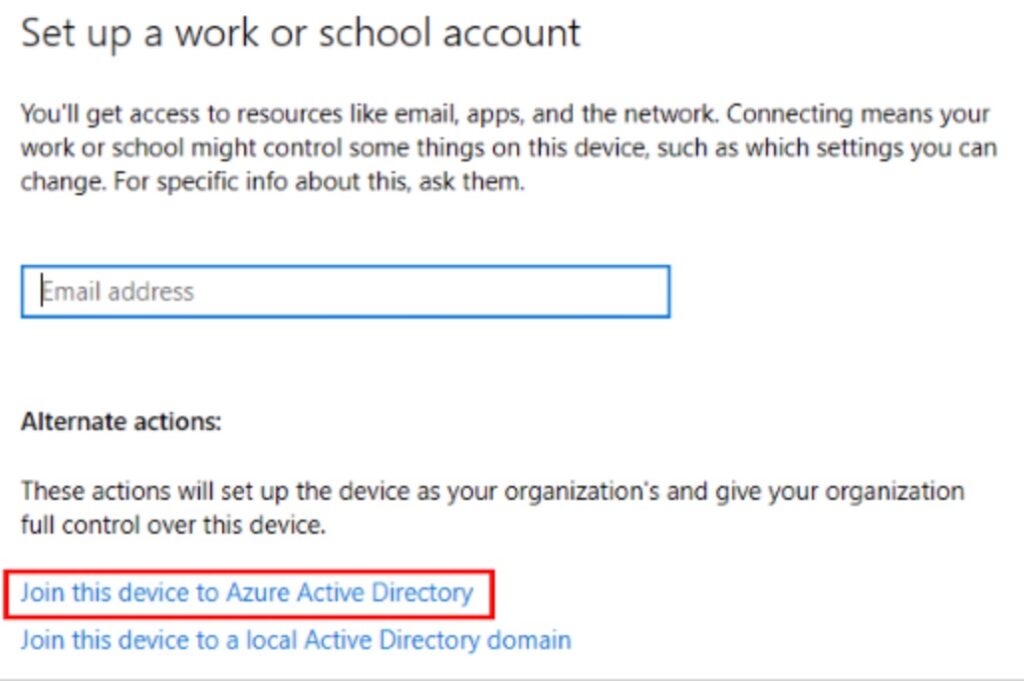This screenshot has height=681, width=1024.
Task: Click the 'Set up a work or school account' heading
Action: coord(301,33)
